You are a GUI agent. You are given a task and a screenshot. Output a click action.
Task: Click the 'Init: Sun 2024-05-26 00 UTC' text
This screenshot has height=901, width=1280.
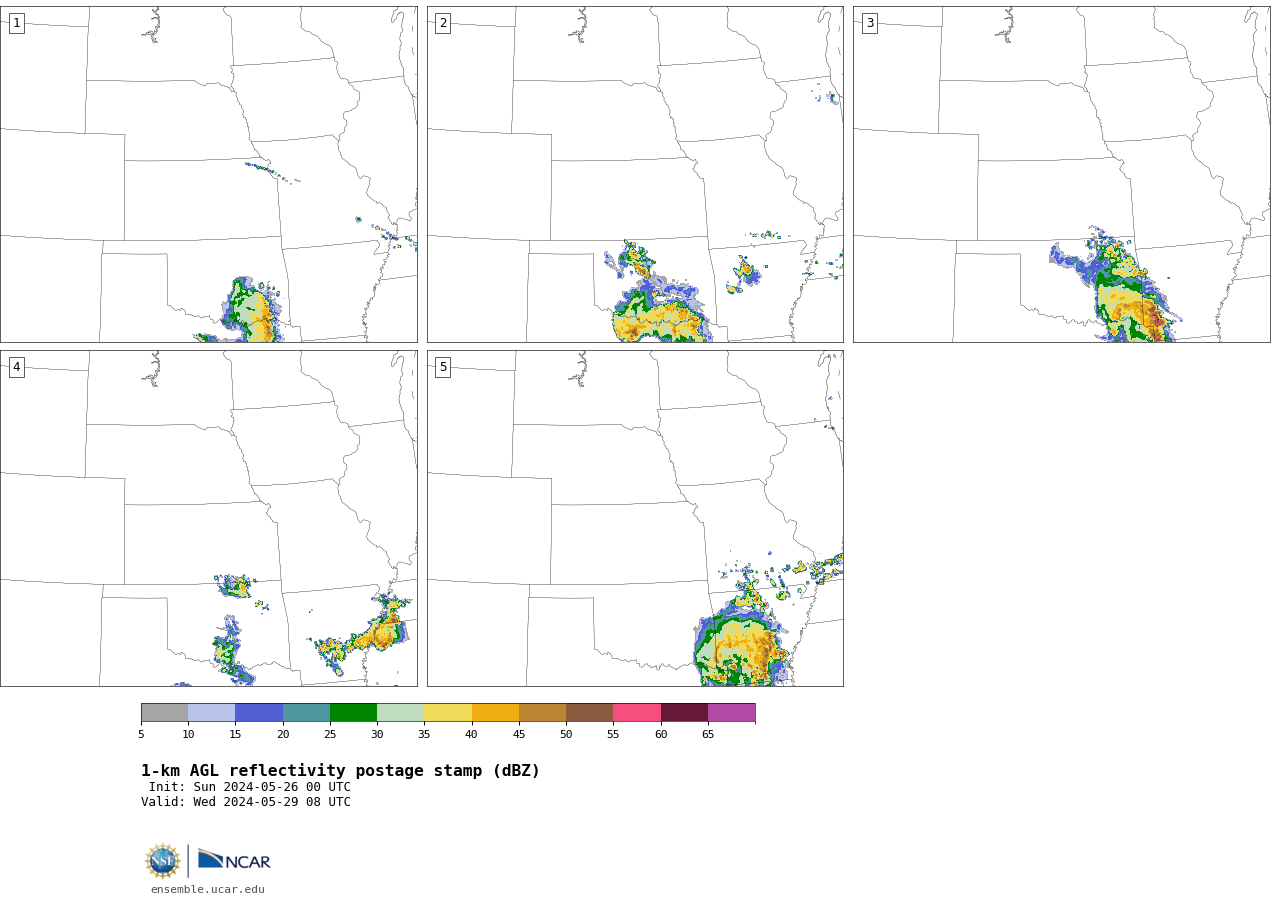click(x=250, y=787)
